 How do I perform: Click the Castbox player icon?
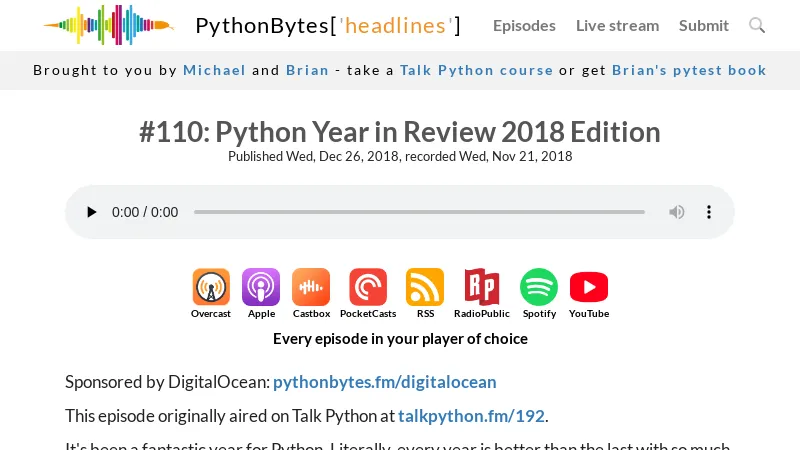coord(311,287)
